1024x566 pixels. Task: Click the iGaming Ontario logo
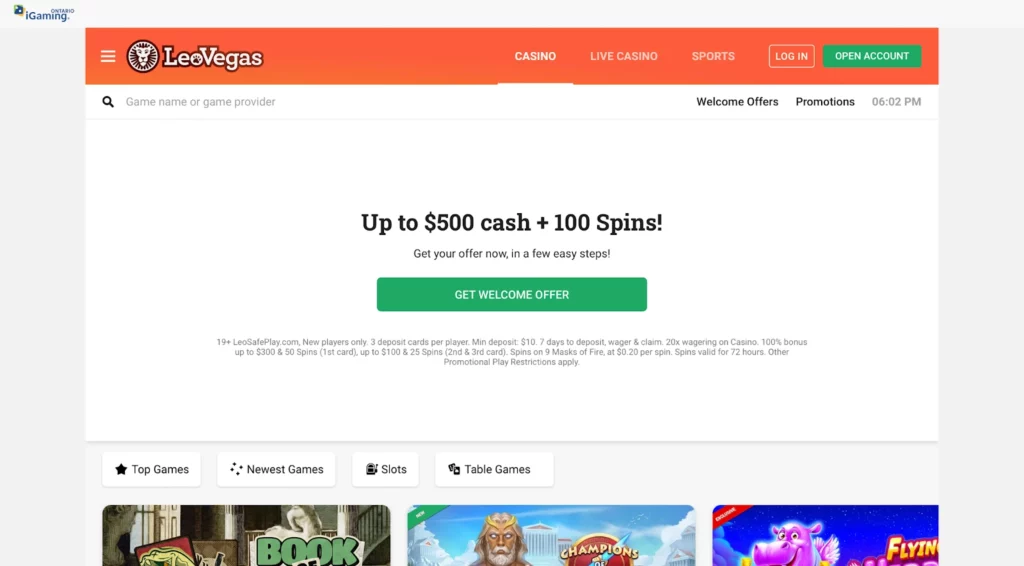point(44,14)
